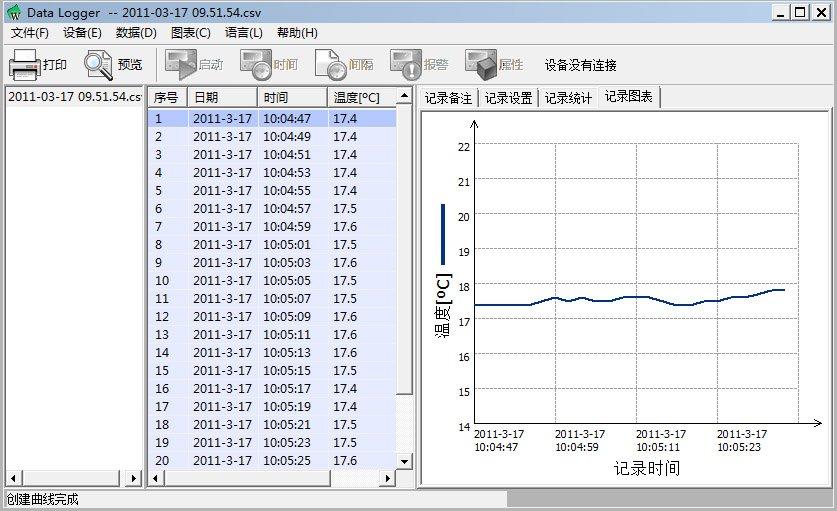Select row 17 with time 10:05:19
Image resolution: width=837 pixels, height=511 pixels.
point(272,406)
